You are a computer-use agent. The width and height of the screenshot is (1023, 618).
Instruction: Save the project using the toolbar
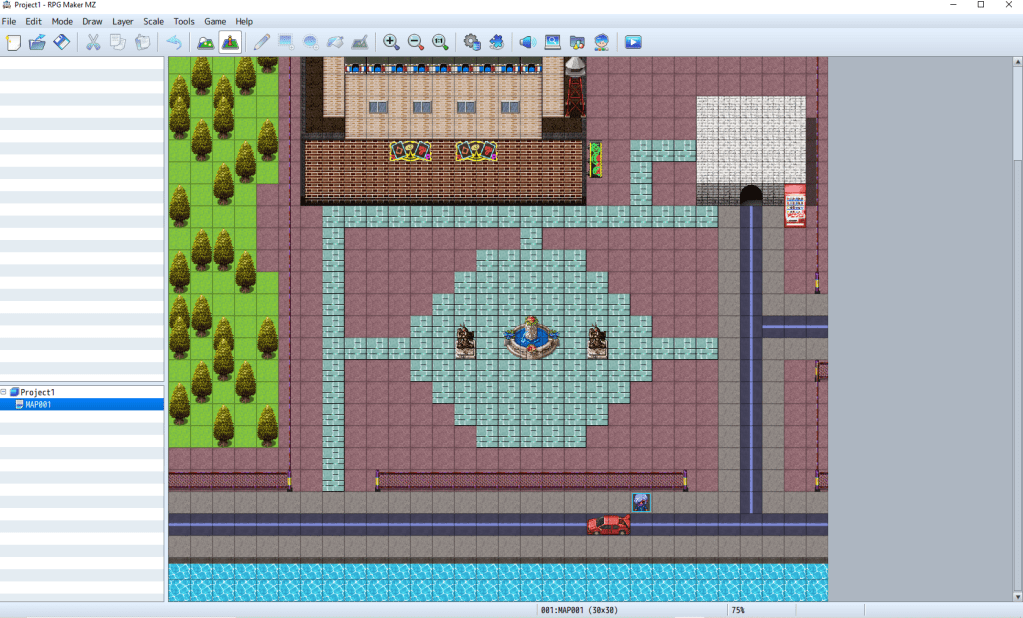[x=61, y=42]
